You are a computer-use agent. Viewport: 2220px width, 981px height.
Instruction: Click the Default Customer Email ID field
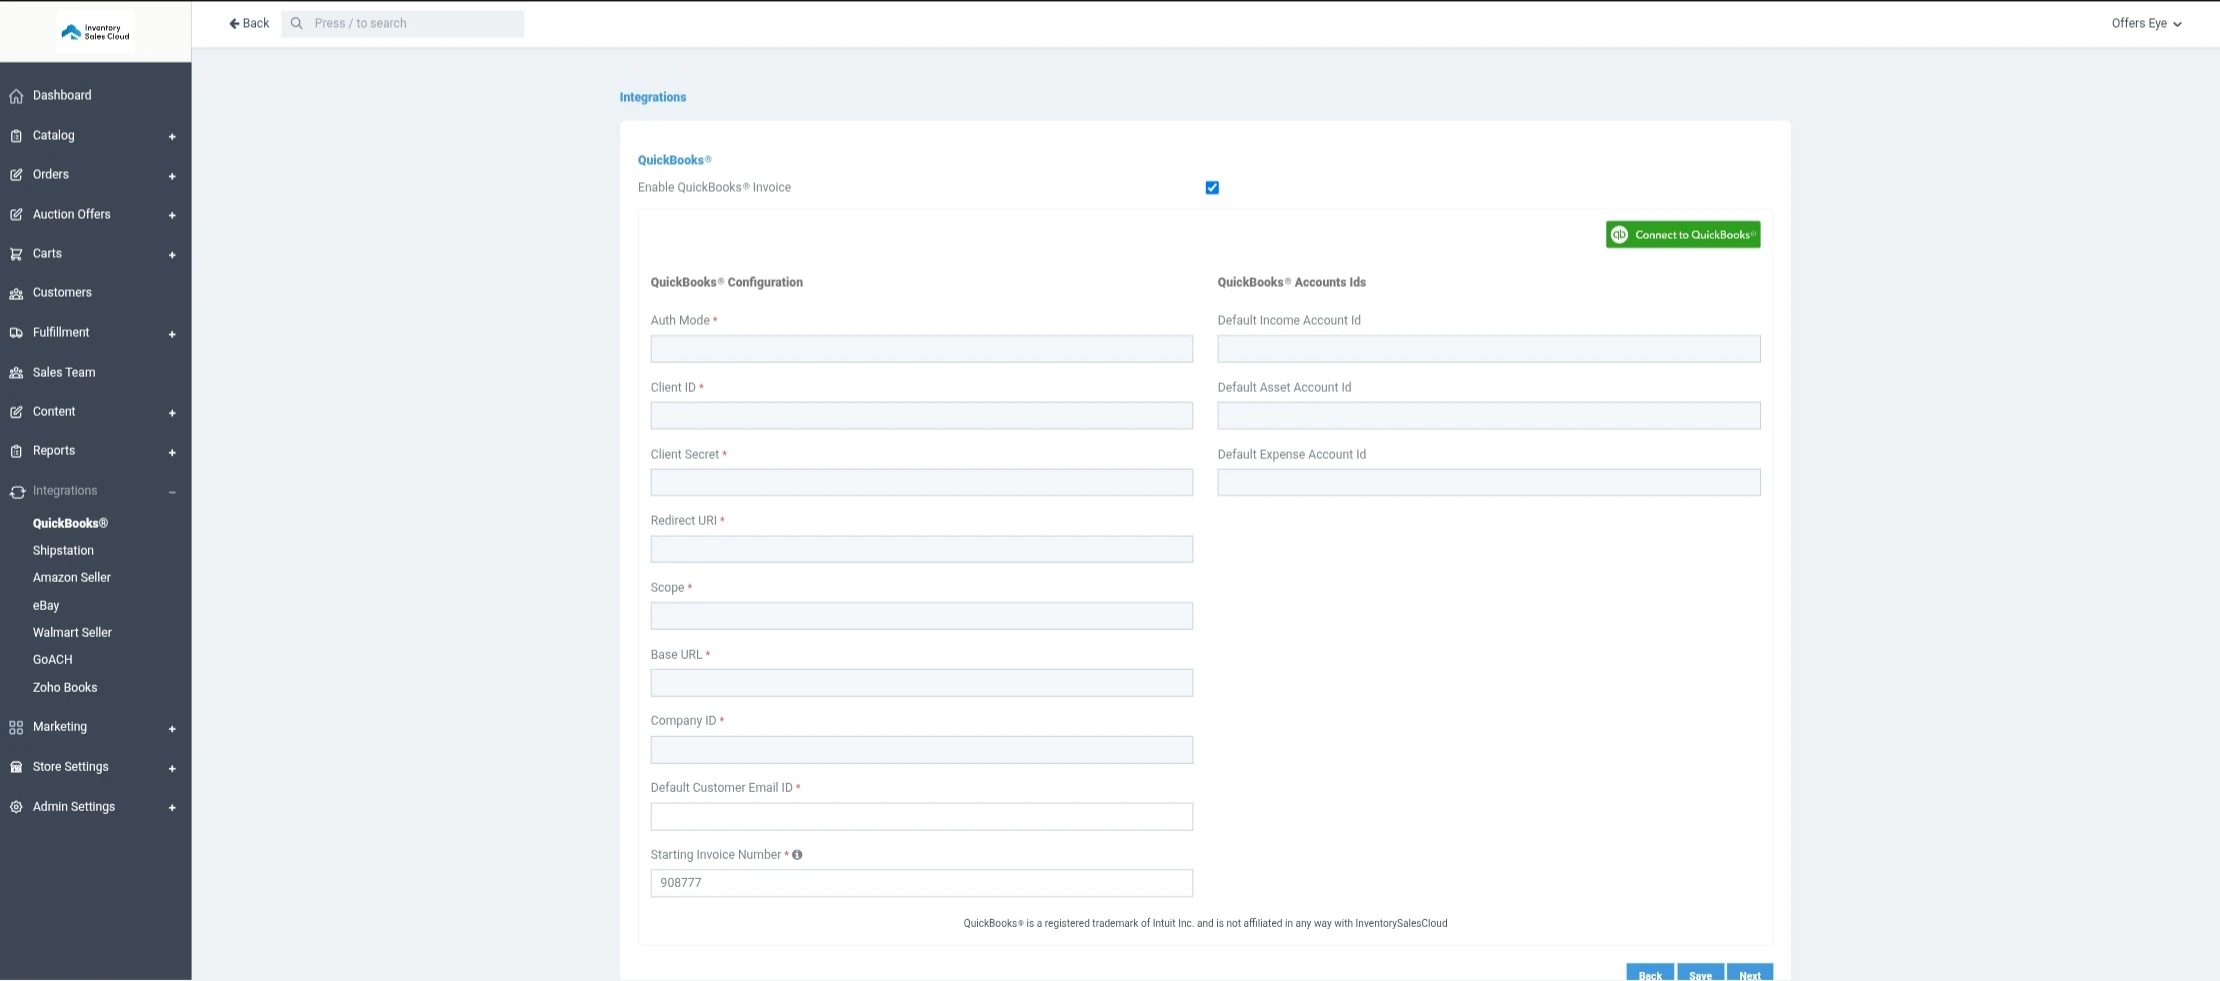(922, 817)
